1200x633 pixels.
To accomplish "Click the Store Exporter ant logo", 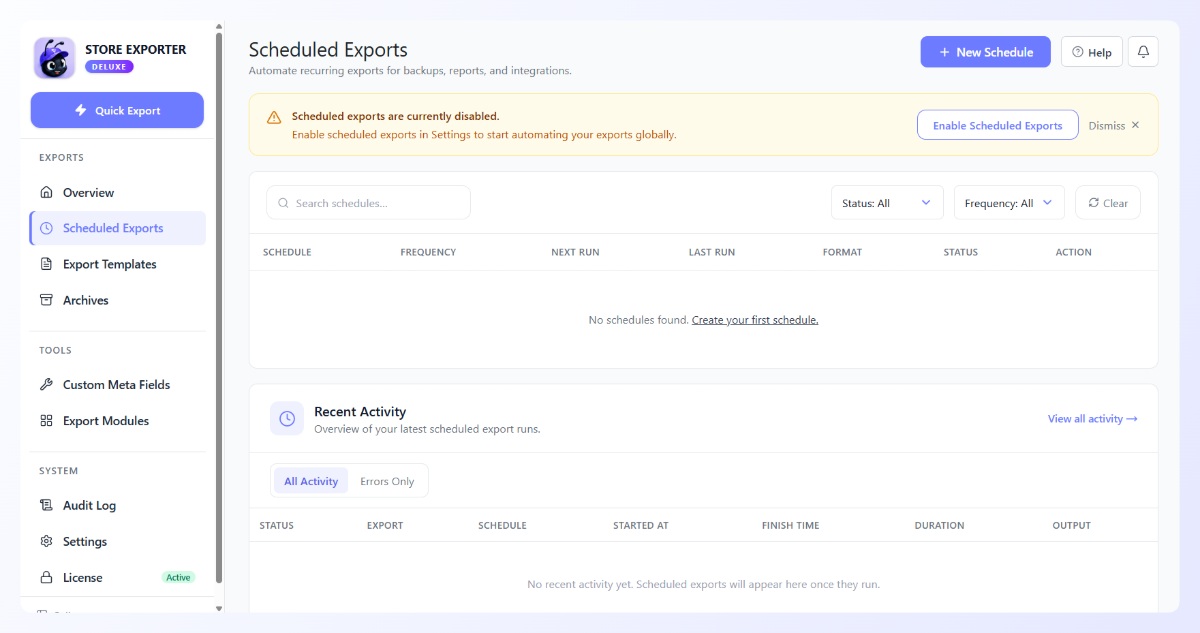I will [54, 58].
